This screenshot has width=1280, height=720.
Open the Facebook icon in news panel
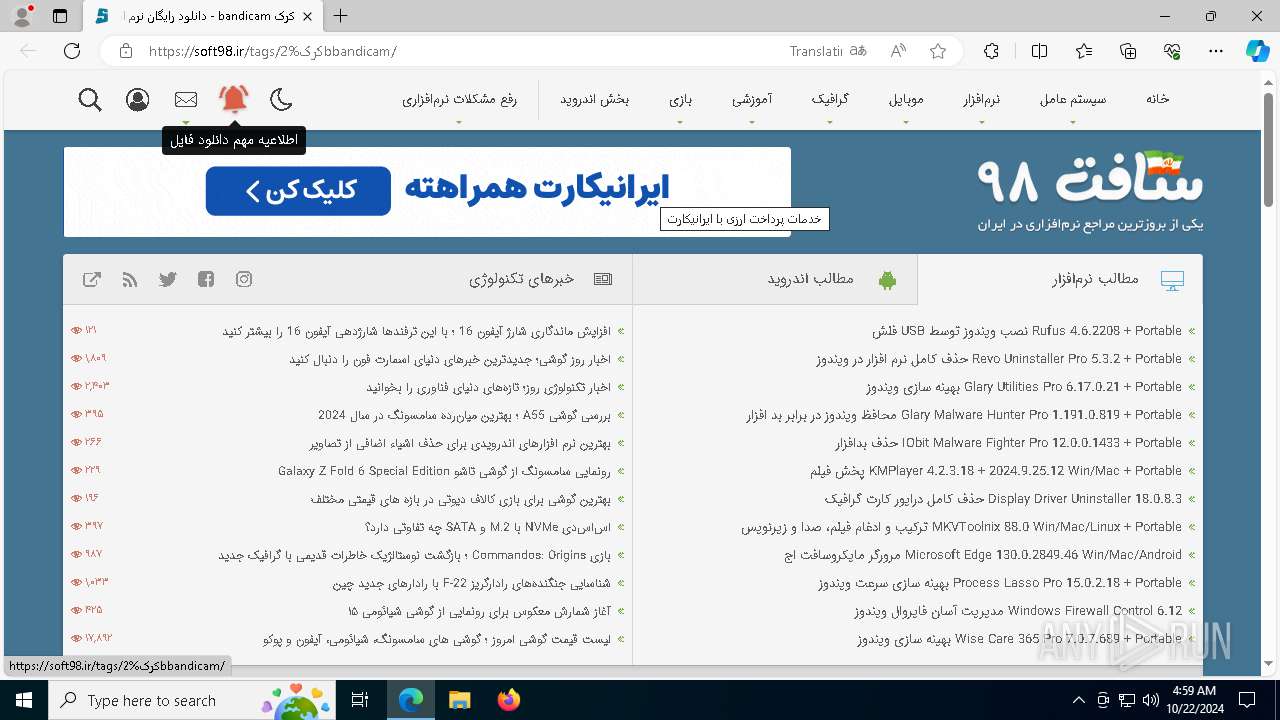206,280
